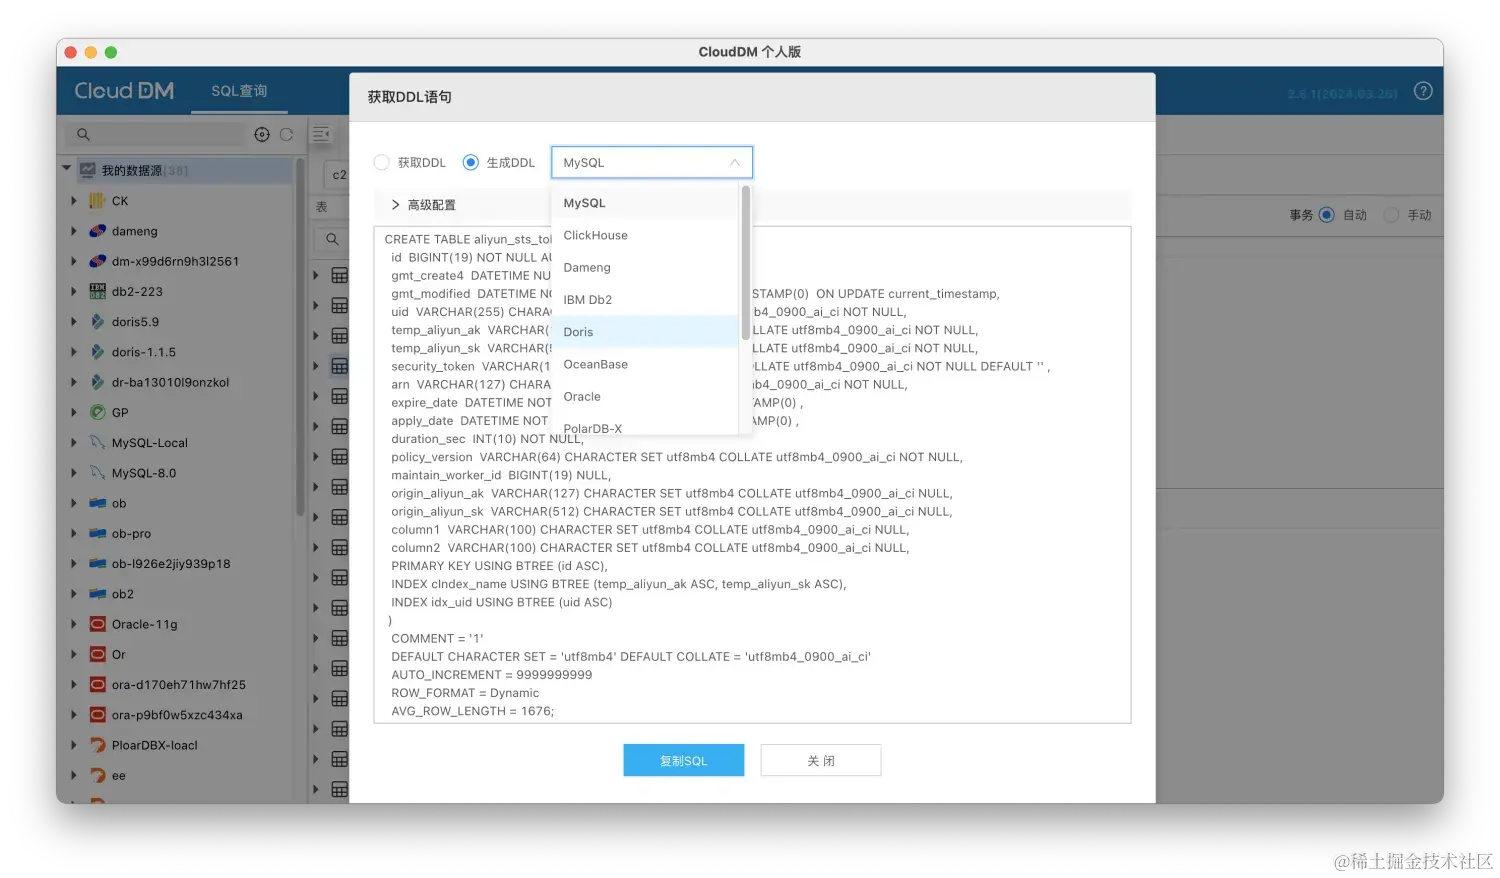This screenshot has height=878, width=1500.
Task: Choose IBM Db2 from the dropdown list
Action: coord(645,299)
